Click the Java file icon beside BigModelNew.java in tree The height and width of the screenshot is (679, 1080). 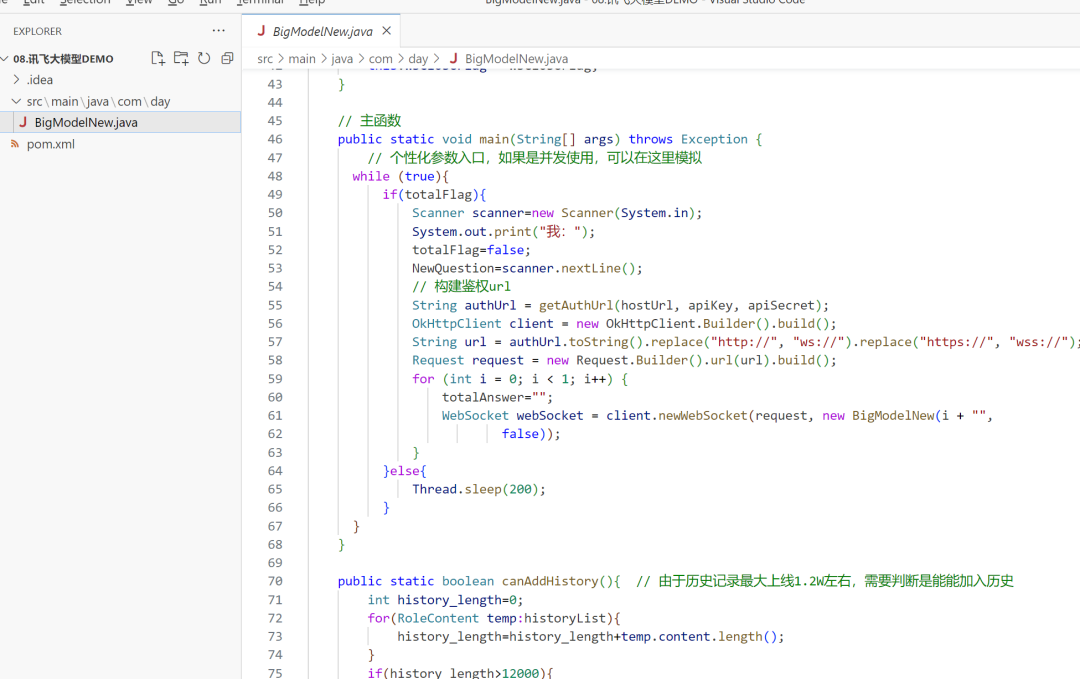(23, 122)
